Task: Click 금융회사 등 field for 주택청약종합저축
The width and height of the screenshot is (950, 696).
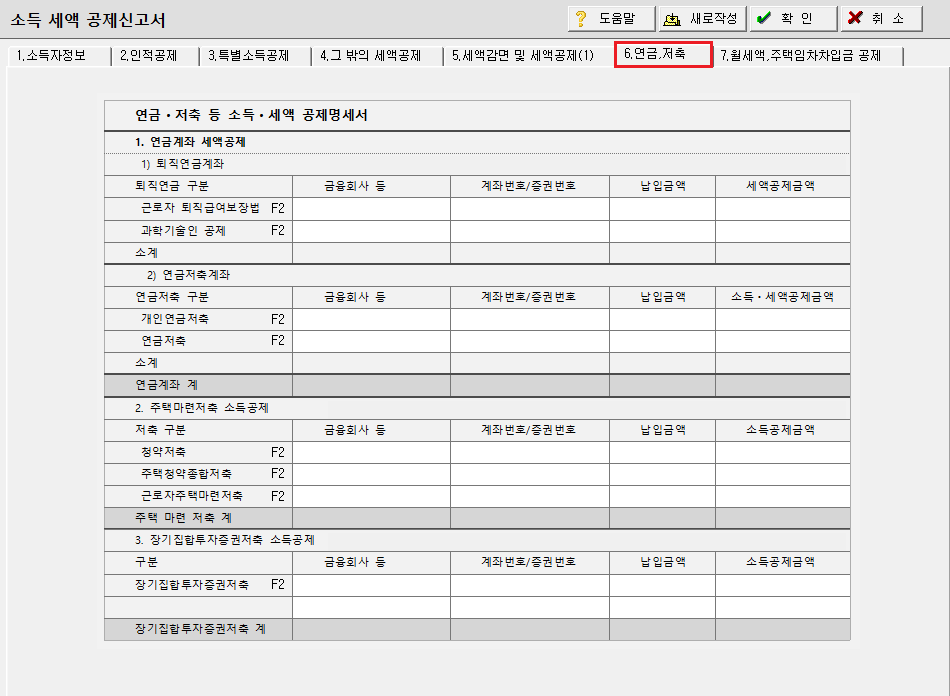Action: coord(371,475)
